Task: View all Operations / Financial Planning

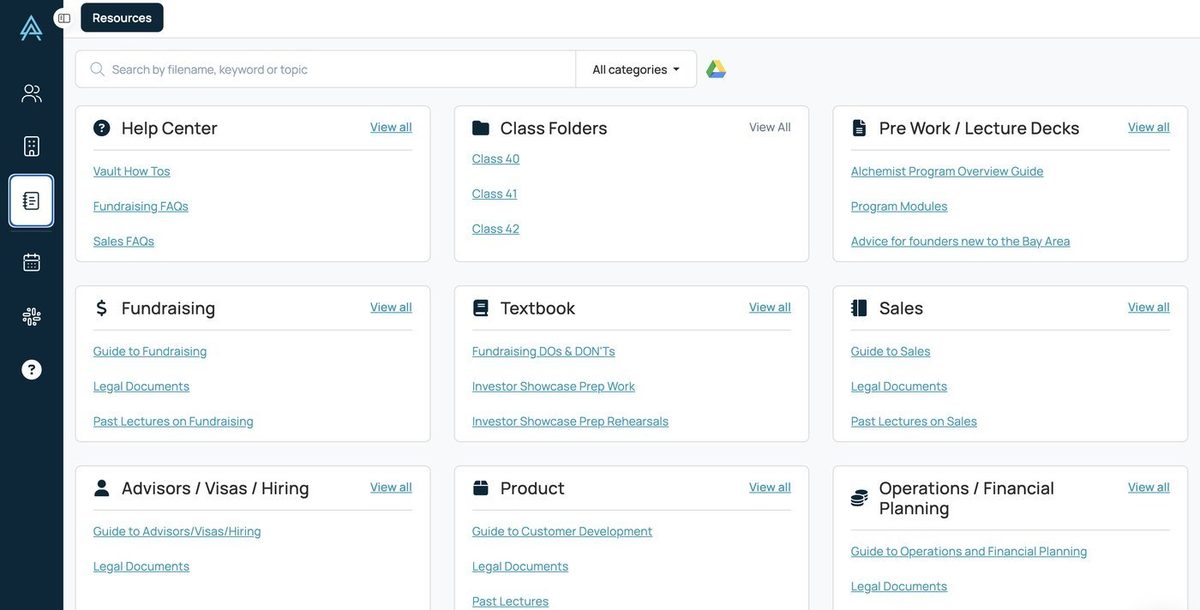Action: point(1149,487)
